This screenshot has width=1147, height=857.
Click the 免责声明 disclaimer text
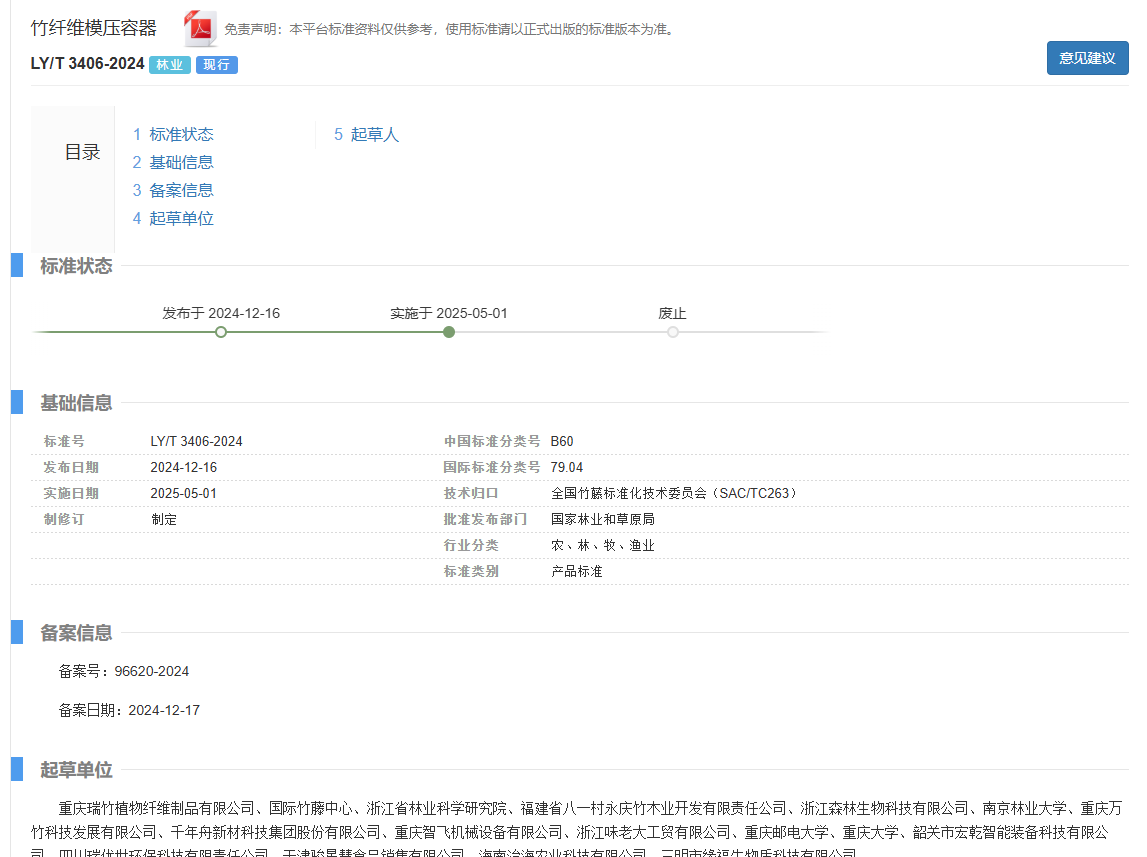(449, 29)
